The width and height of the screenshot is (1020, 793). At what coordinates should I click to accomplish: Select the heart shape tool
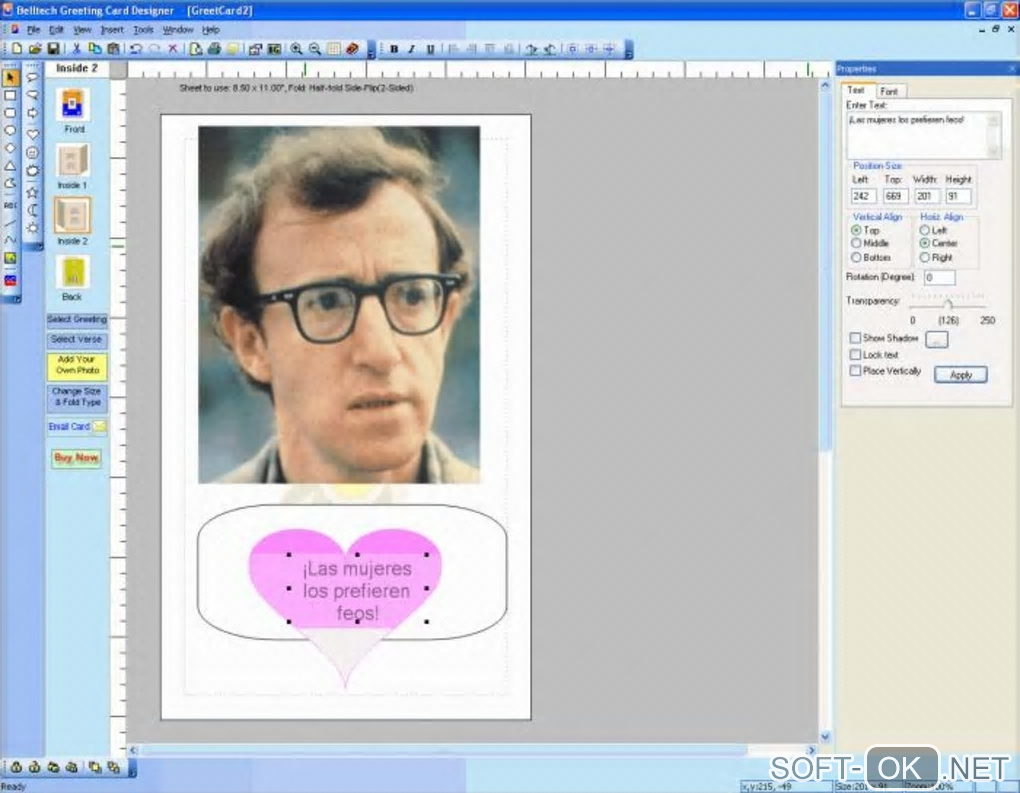click(33, 134)
